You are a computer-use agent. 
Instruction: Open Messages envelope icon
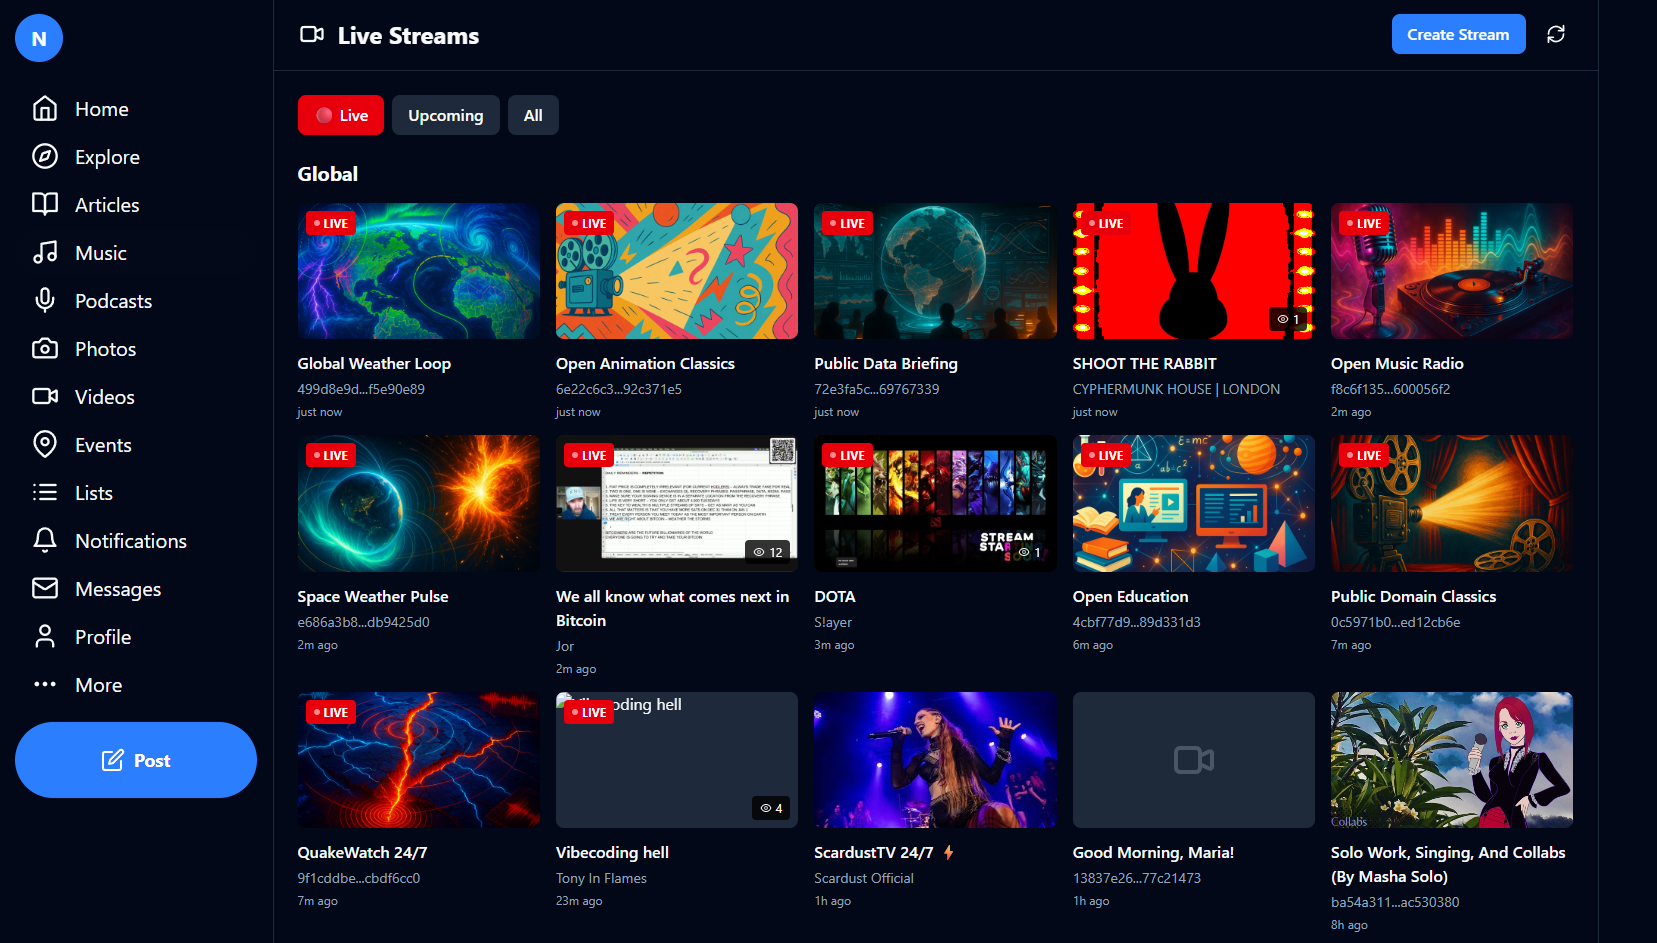click(x=45, y=589)
